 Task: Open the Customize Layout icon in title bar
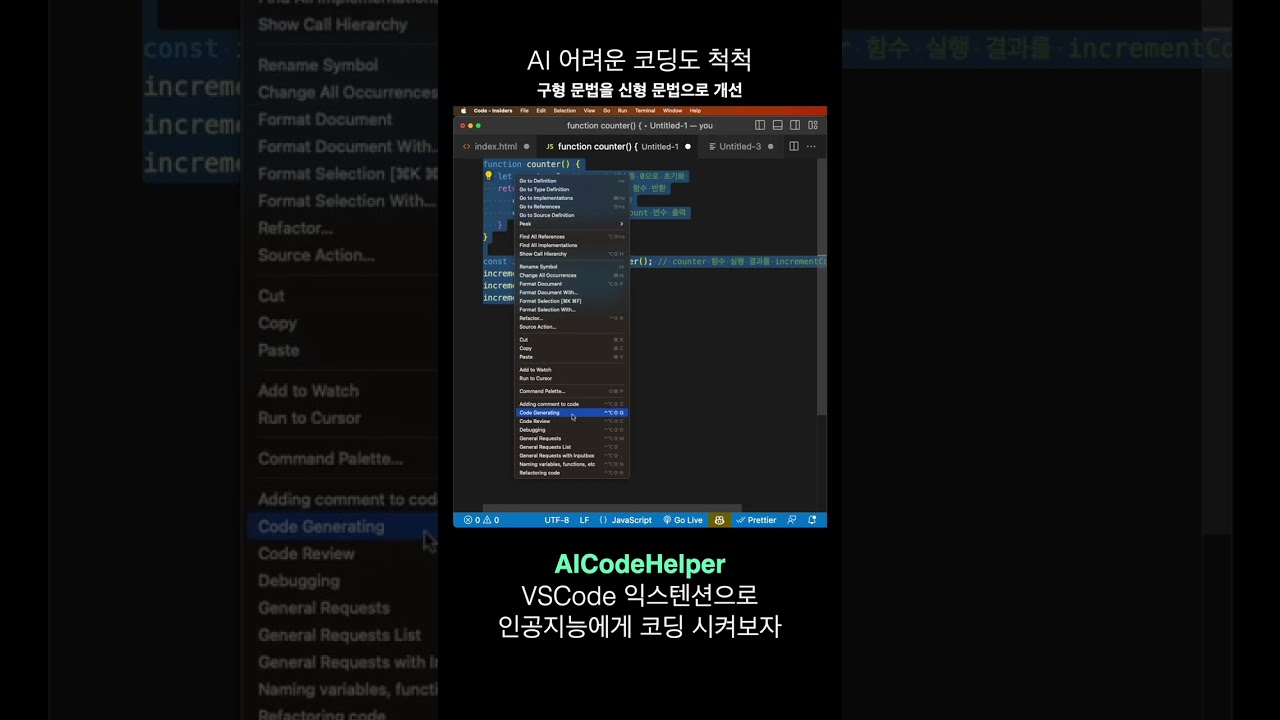[813, 126]
